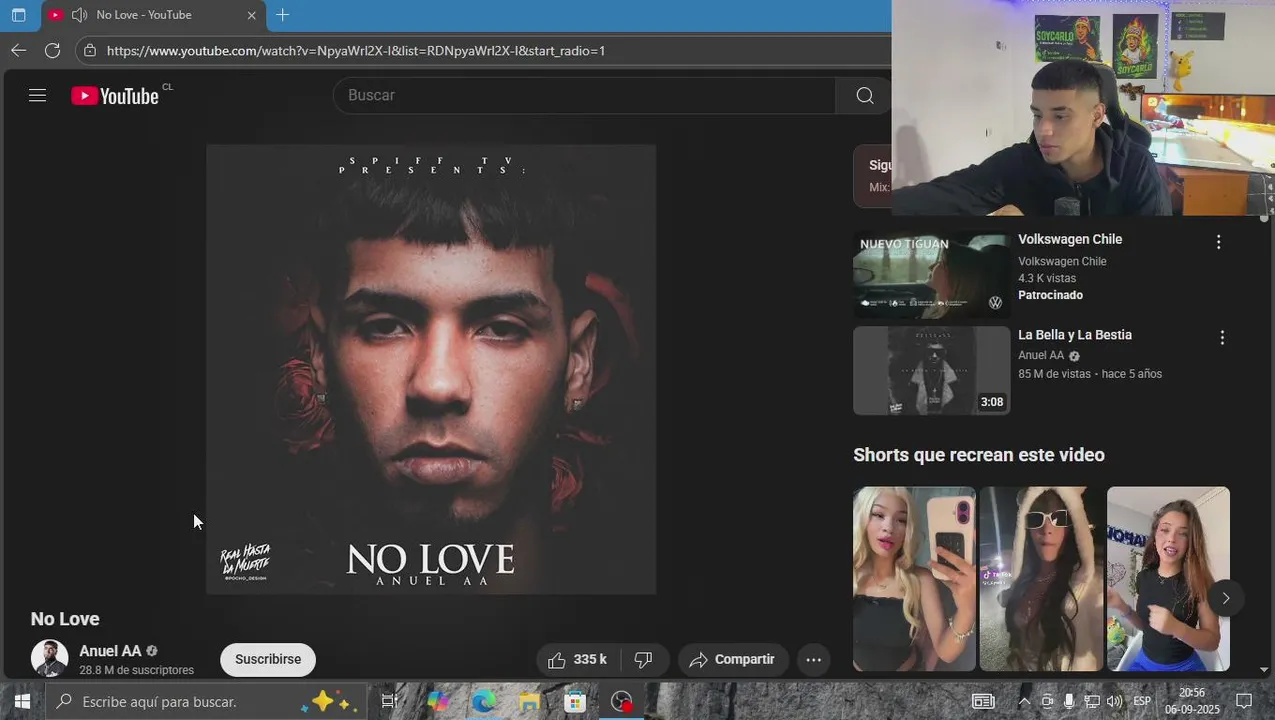Open File Explorer from the taskbar
This screenshot has width=1275, height=720.
coord(529,702)
